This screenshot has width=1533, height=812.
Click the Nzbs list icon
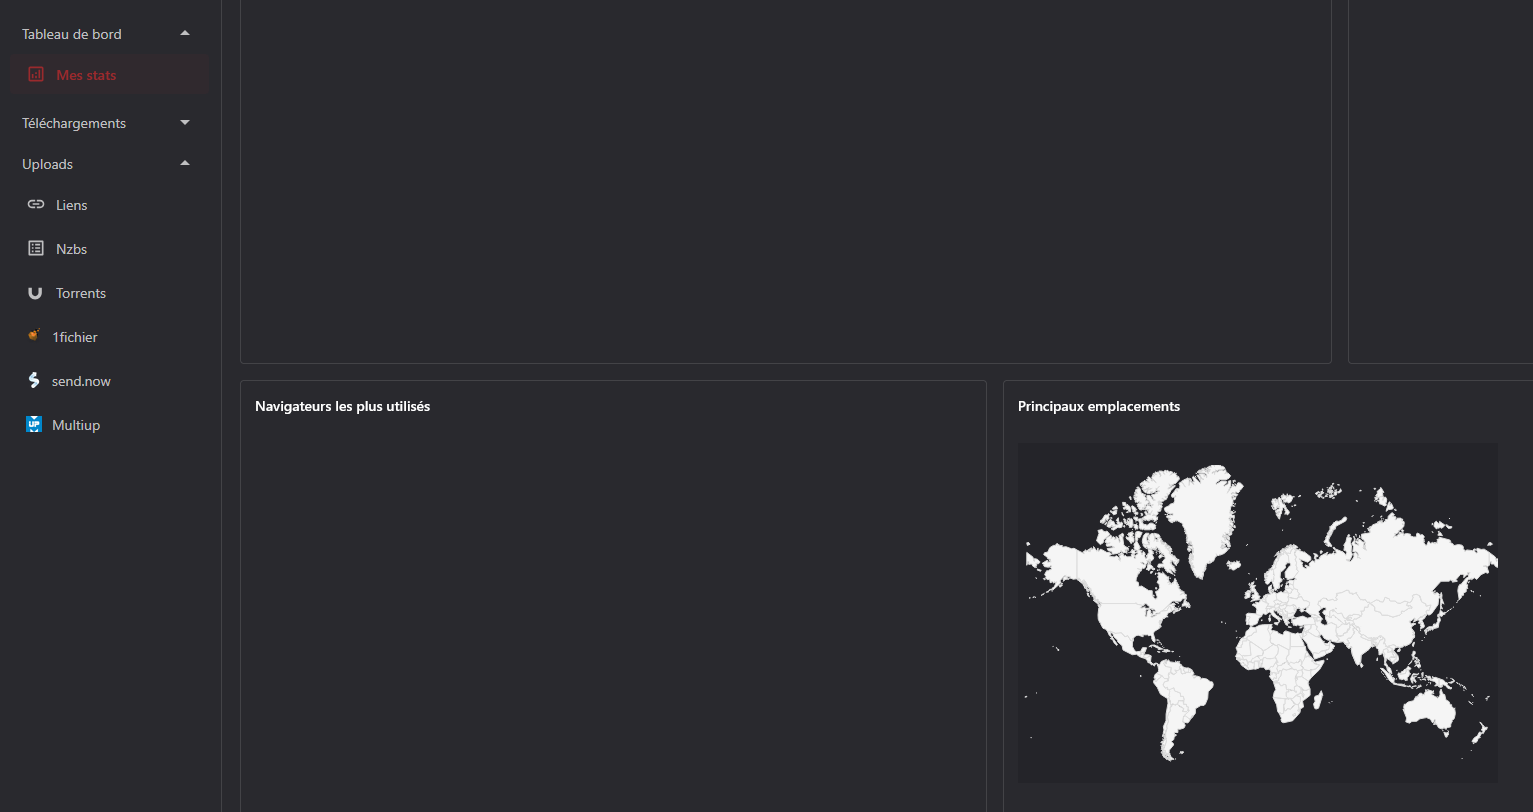coord(36,248)
